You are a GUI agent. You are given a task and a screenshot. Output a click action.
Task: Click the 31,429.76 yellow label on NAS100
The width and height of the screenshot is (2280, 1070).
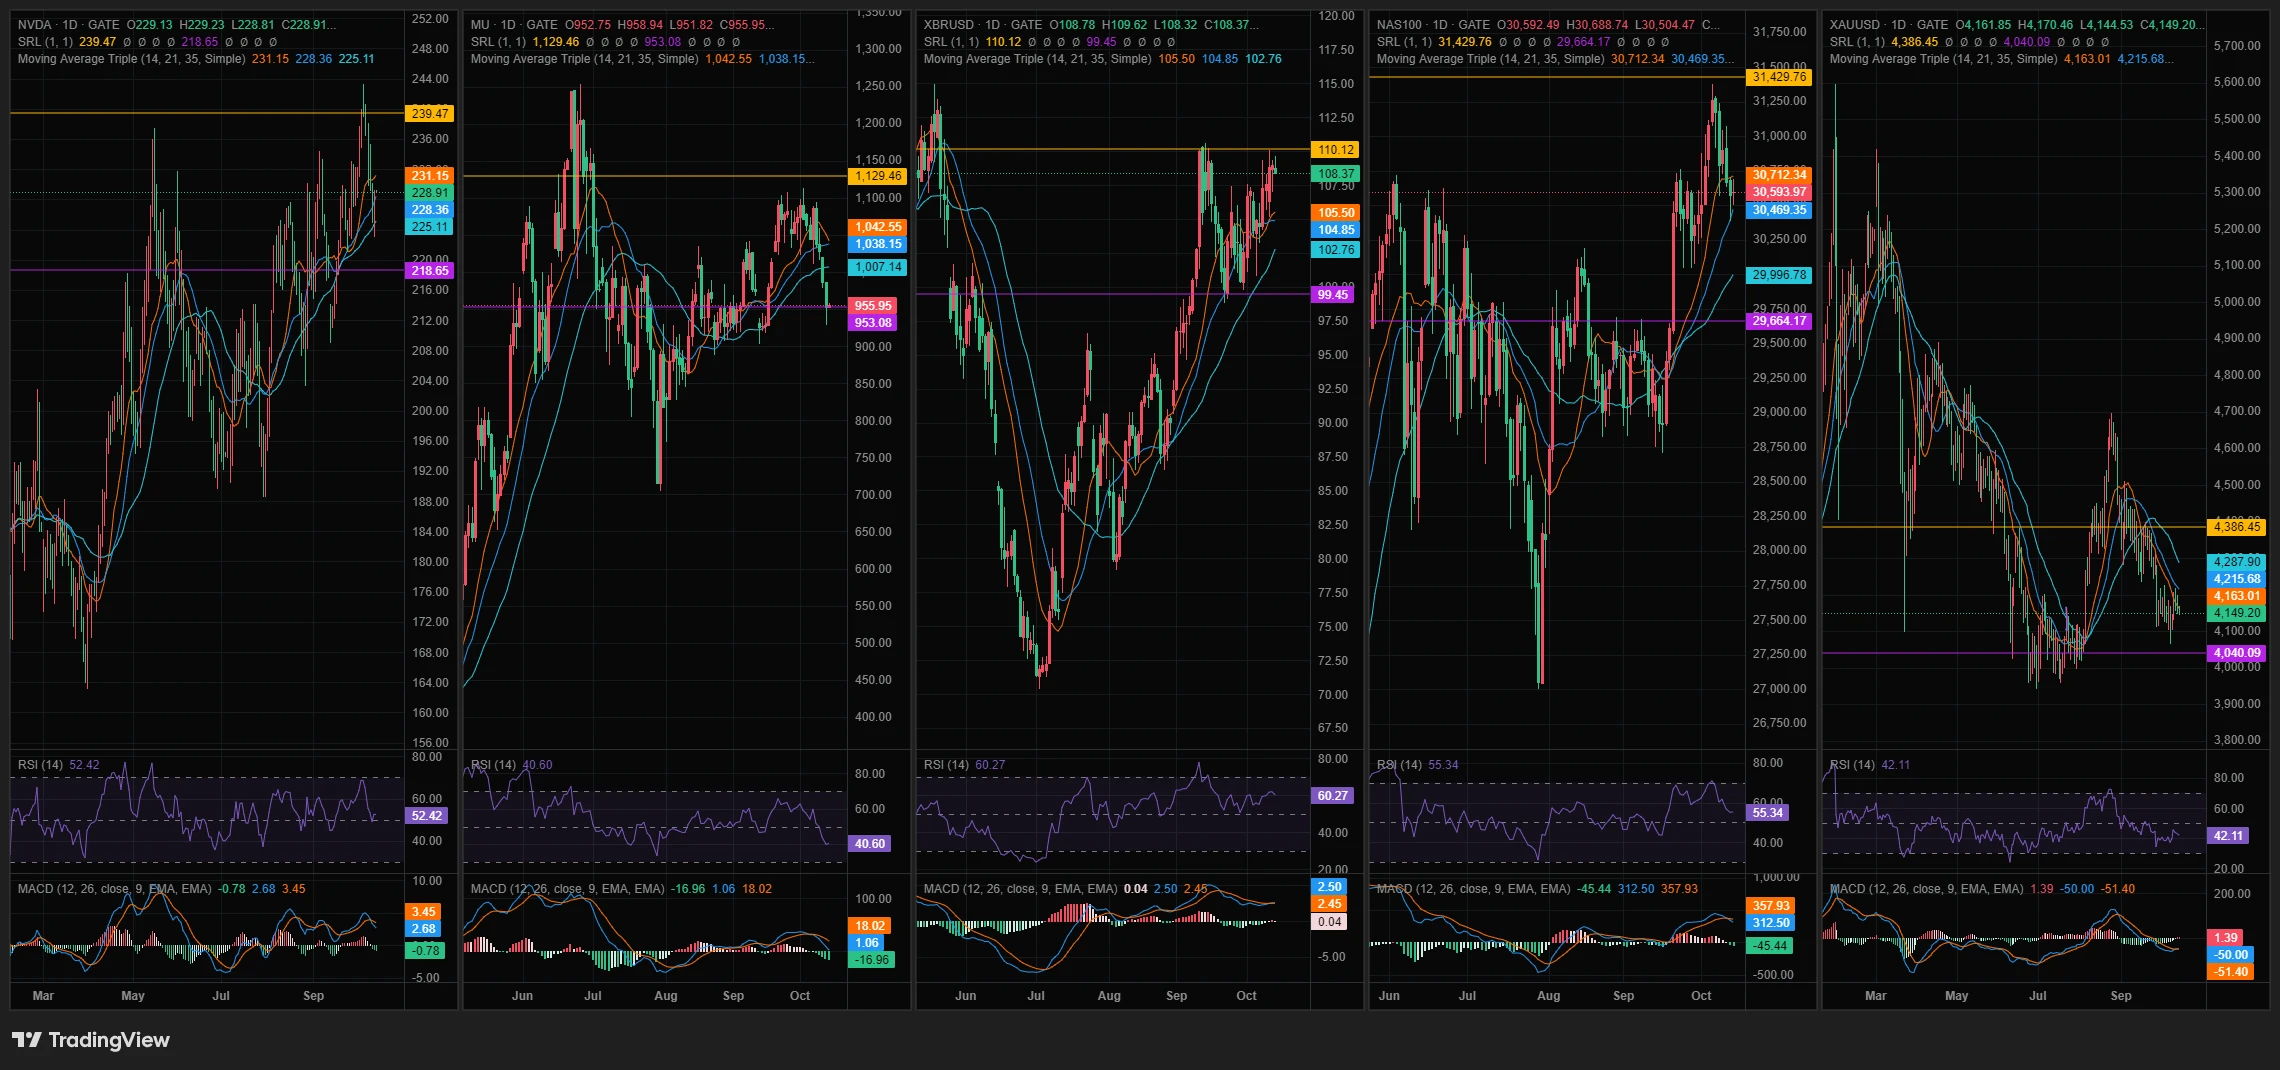tap(1779, 77)
